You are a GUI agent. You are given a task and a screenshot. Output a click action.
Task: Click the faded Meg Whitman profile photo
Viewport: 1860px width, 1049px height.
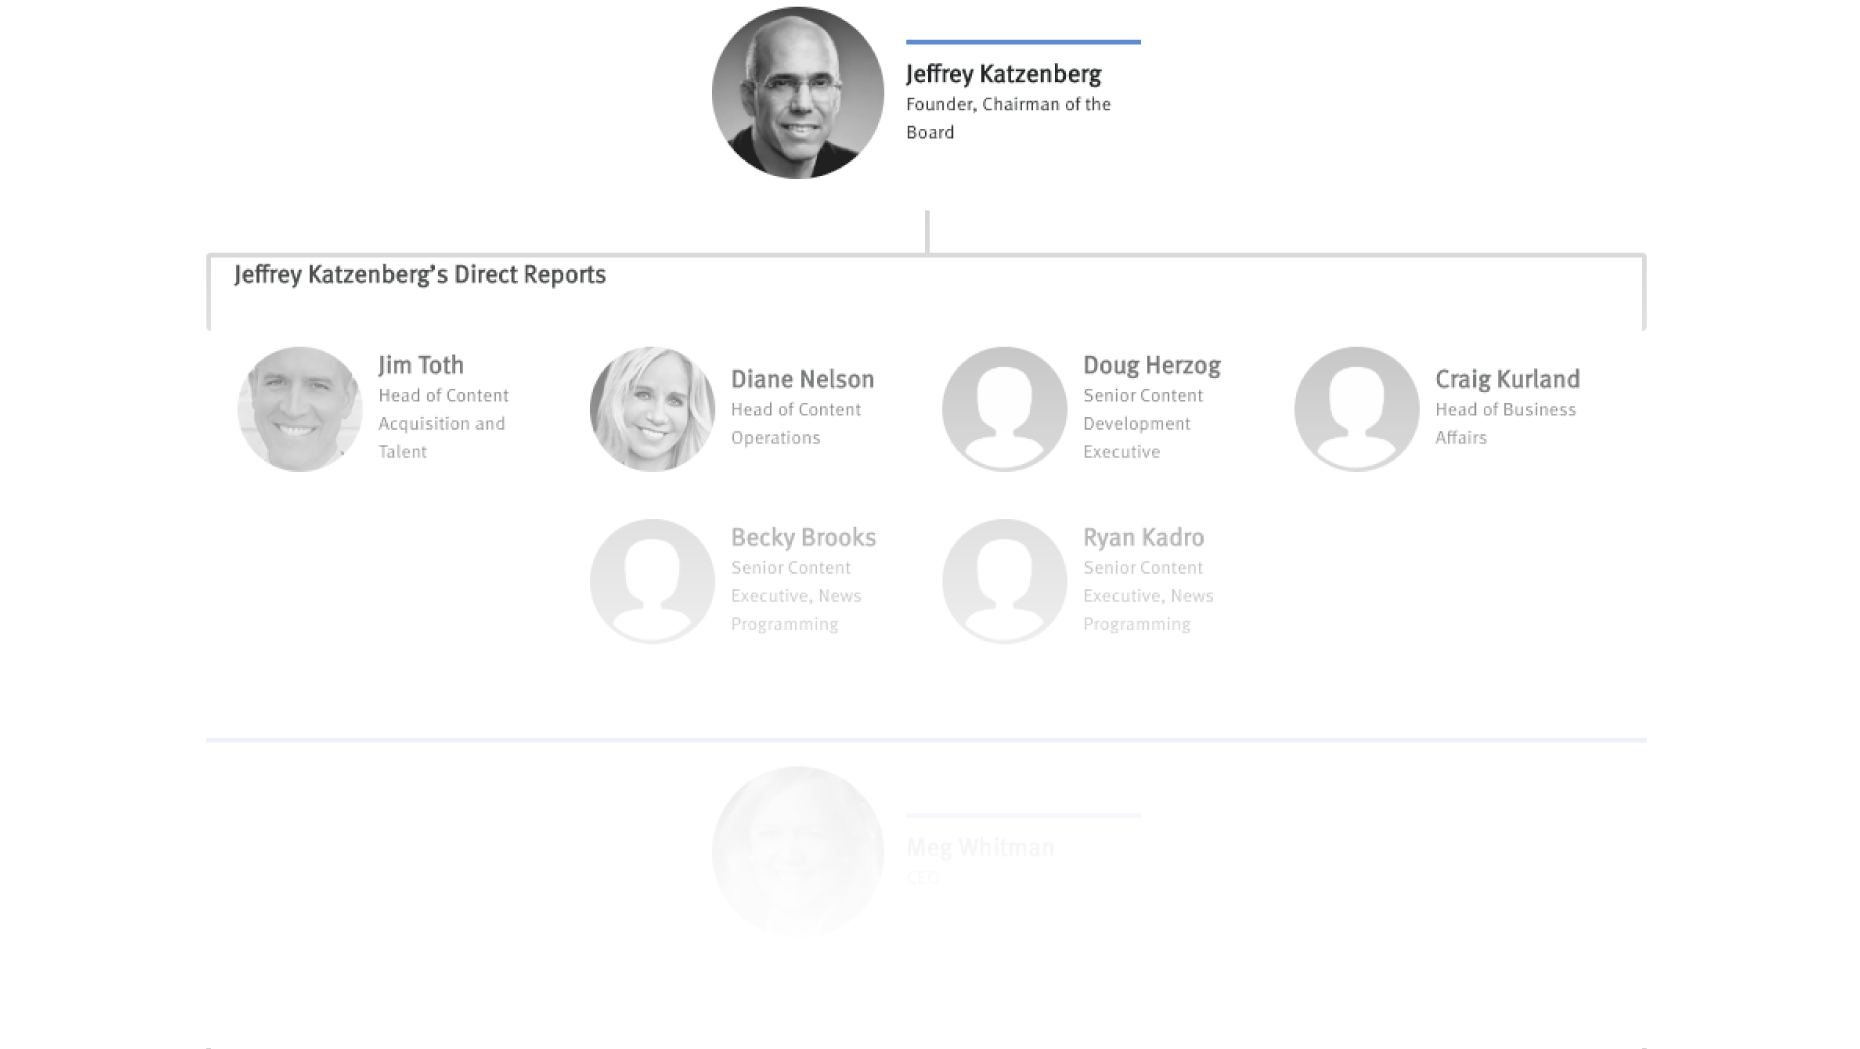tap(797, 852)
